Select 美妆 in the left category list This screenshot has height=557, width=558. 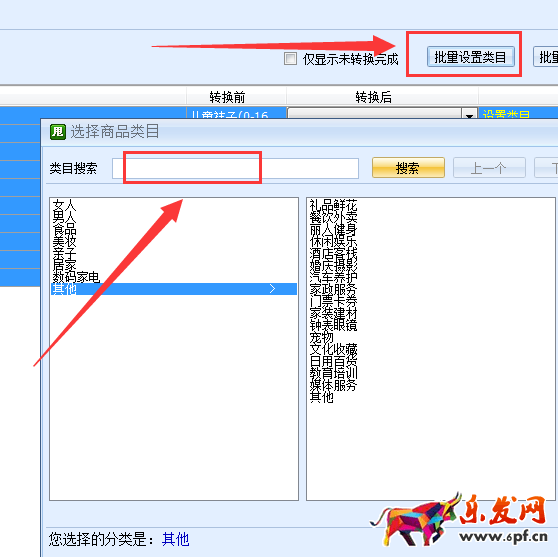pos(64,241)
